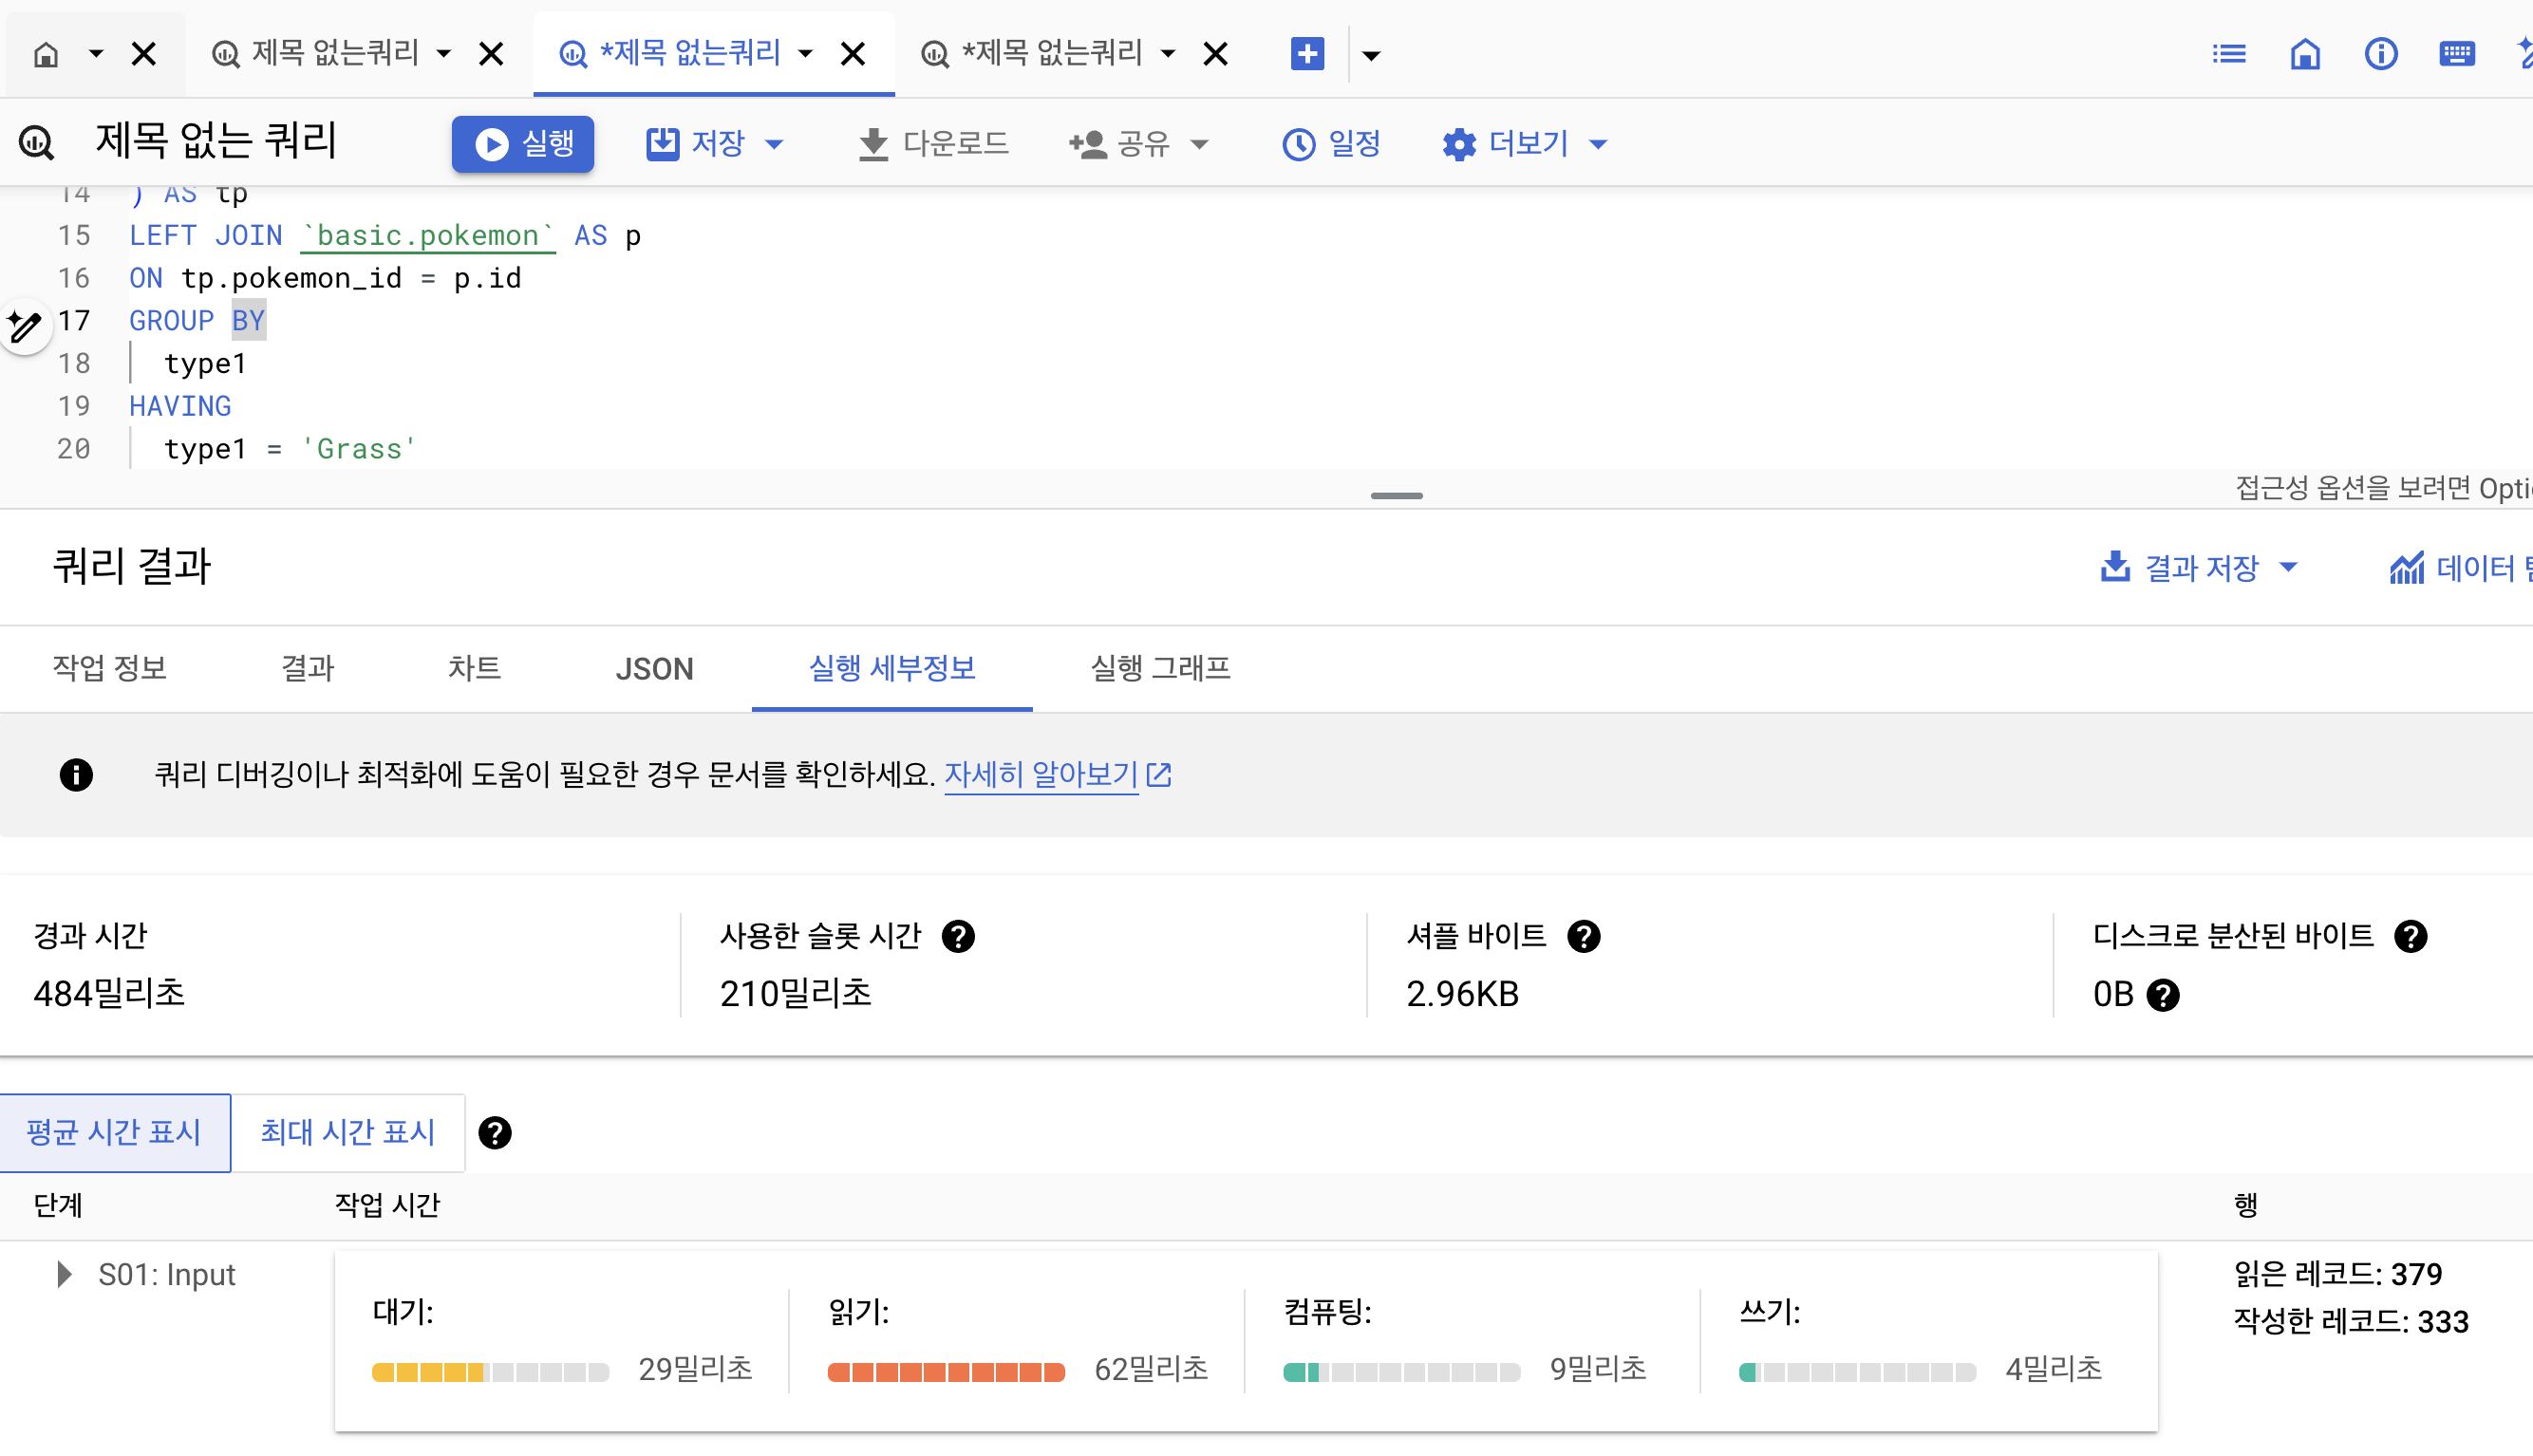Click help icon next to 디스크로 분산된 바이트
The width and height of the screenshot is (2533, 1456).
2411,937
